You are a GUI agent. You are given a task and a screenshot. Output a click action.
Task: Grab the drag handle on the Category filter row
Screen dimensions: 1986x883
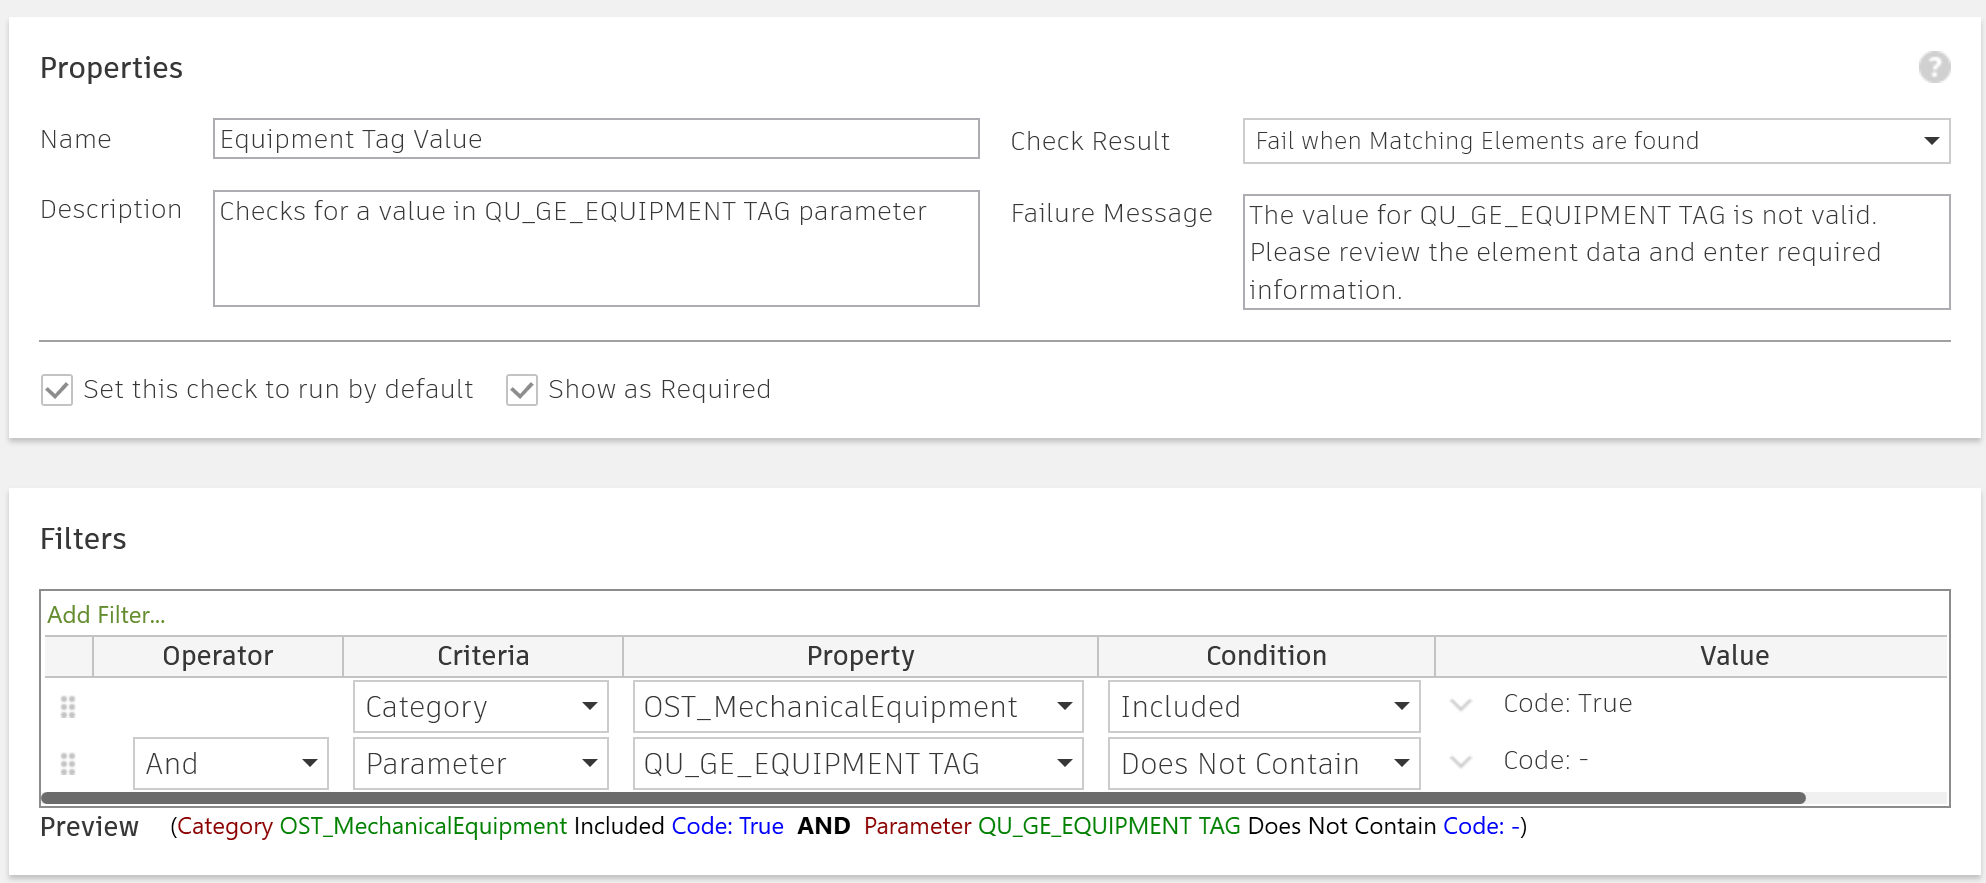[68, 707]
